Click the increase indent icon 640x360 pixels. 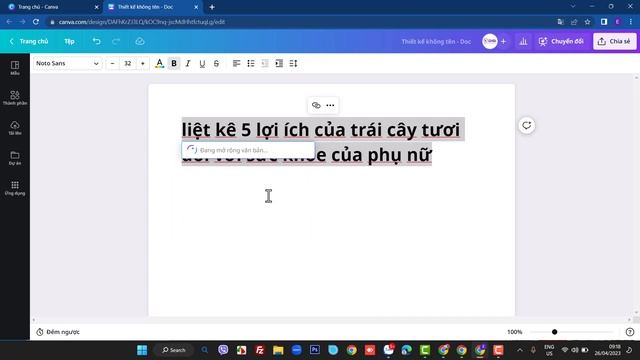click(x=279, y=63)
